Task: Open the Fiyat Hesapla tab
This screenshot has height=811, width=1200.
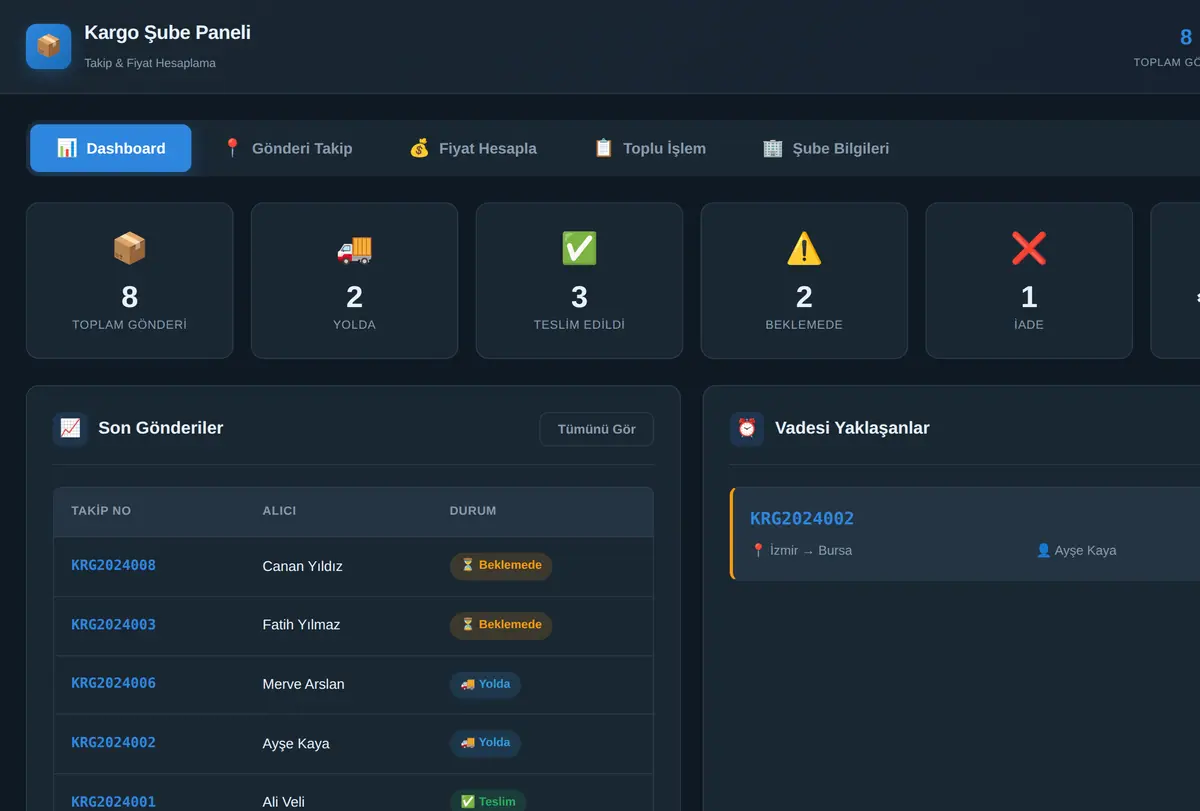Action: point(473,148)
